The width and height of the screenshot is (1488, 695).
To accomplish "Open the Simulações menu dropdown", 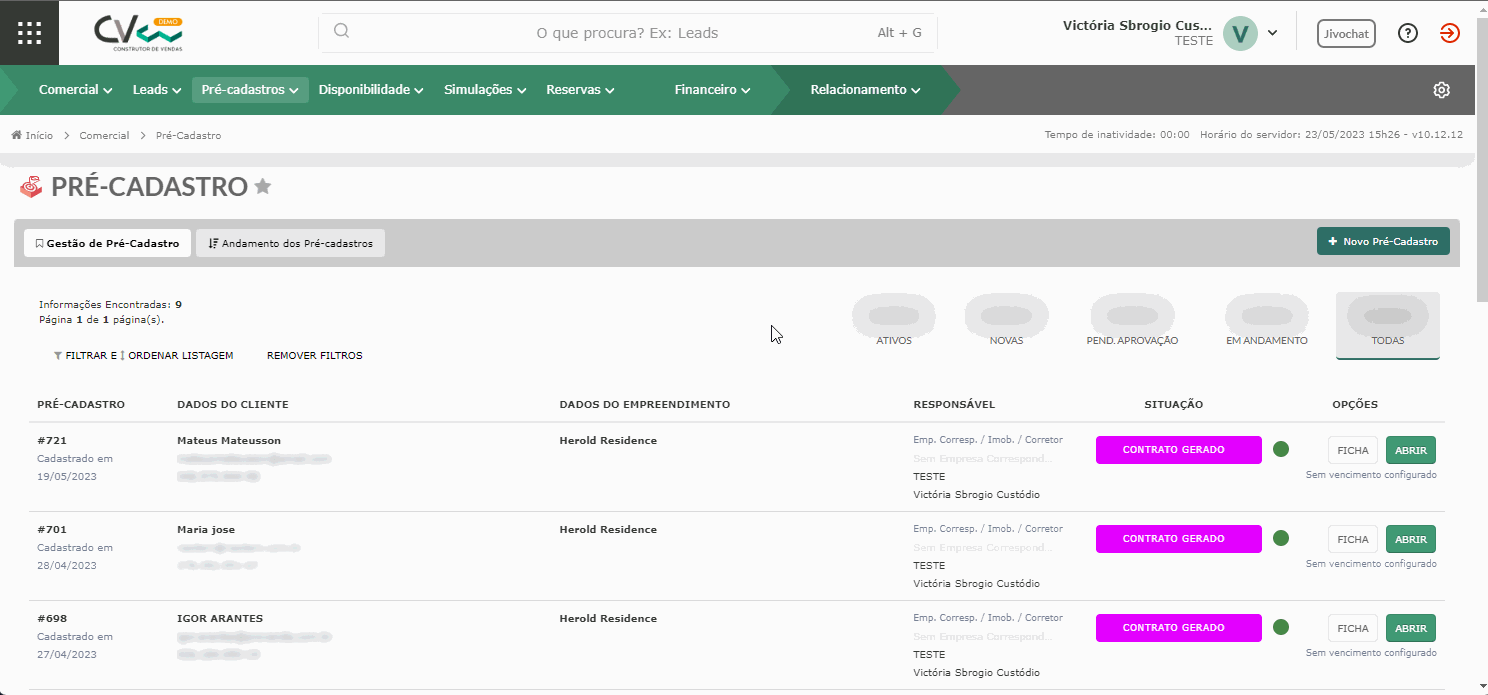I will (485, 90).
